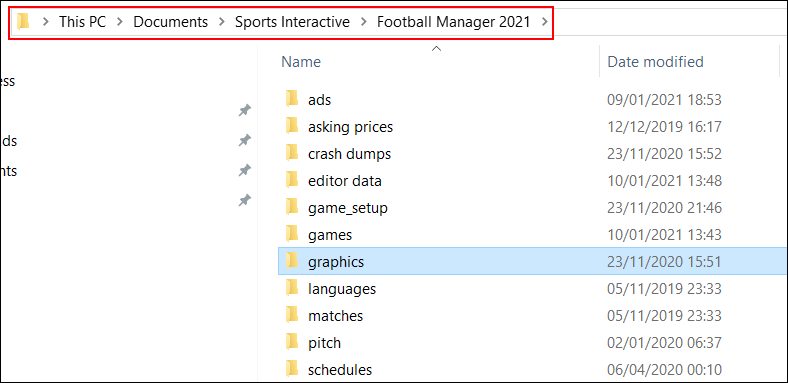The image size is (788, 383).
Task: Select the crash dumps folder name
Action: point(349,154)
